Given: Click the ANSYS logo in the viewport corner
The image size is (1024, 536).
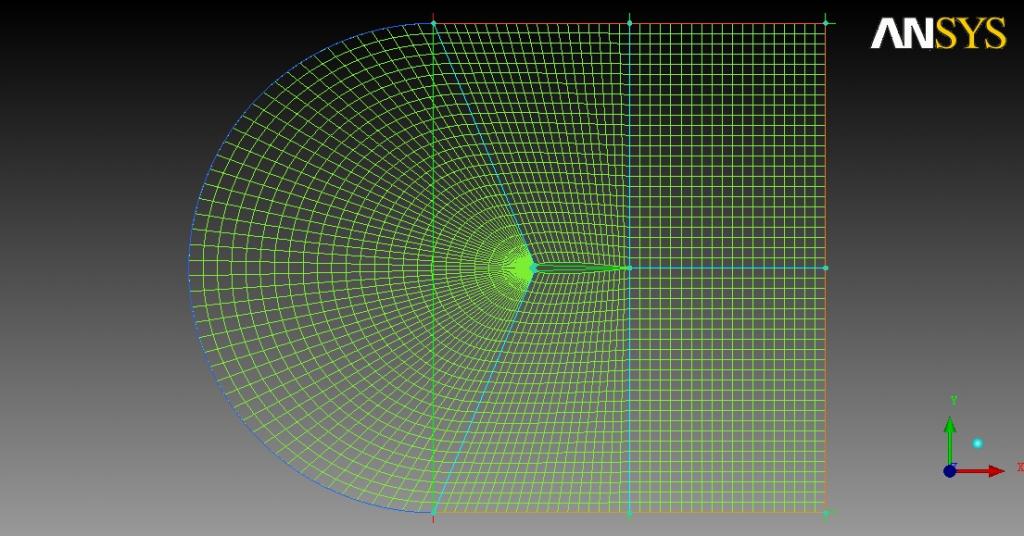Looking at the screenshot, I should tap(938, 33).
